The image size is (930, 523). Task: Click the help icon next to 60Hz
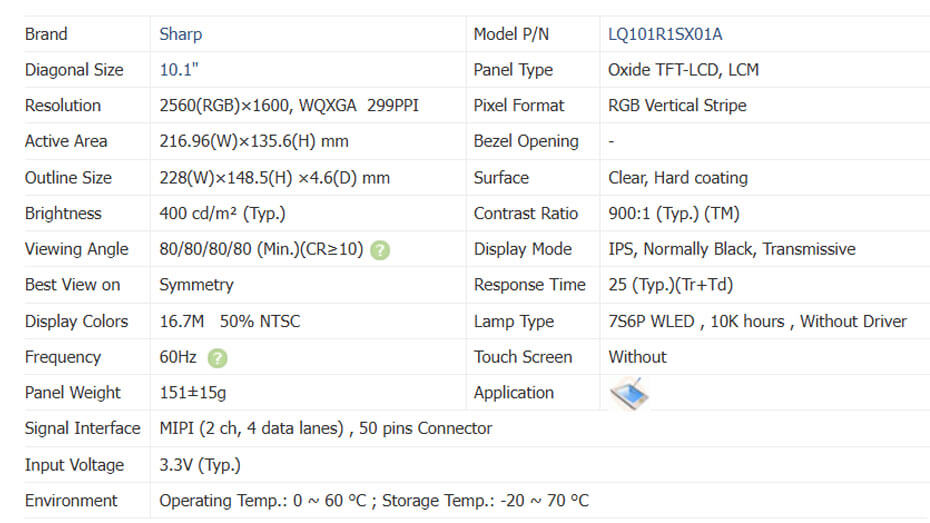[218, 357]
